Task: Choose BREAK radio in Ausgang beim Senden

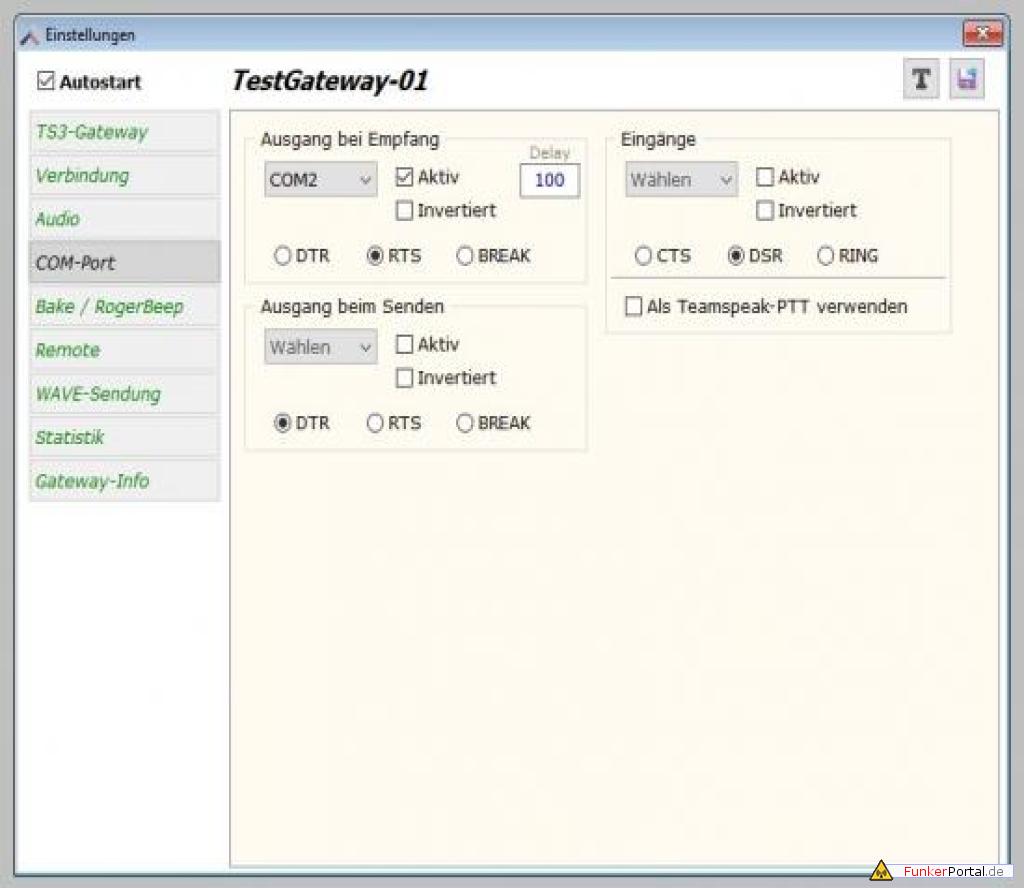Action: point(465,423)
